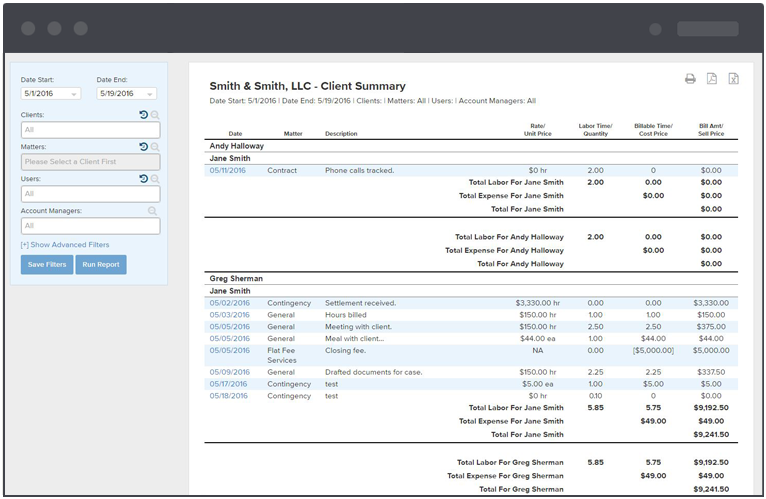The image size is (766, 499).
Task: Export report to Excel
Action: click(x=733, y=79)
